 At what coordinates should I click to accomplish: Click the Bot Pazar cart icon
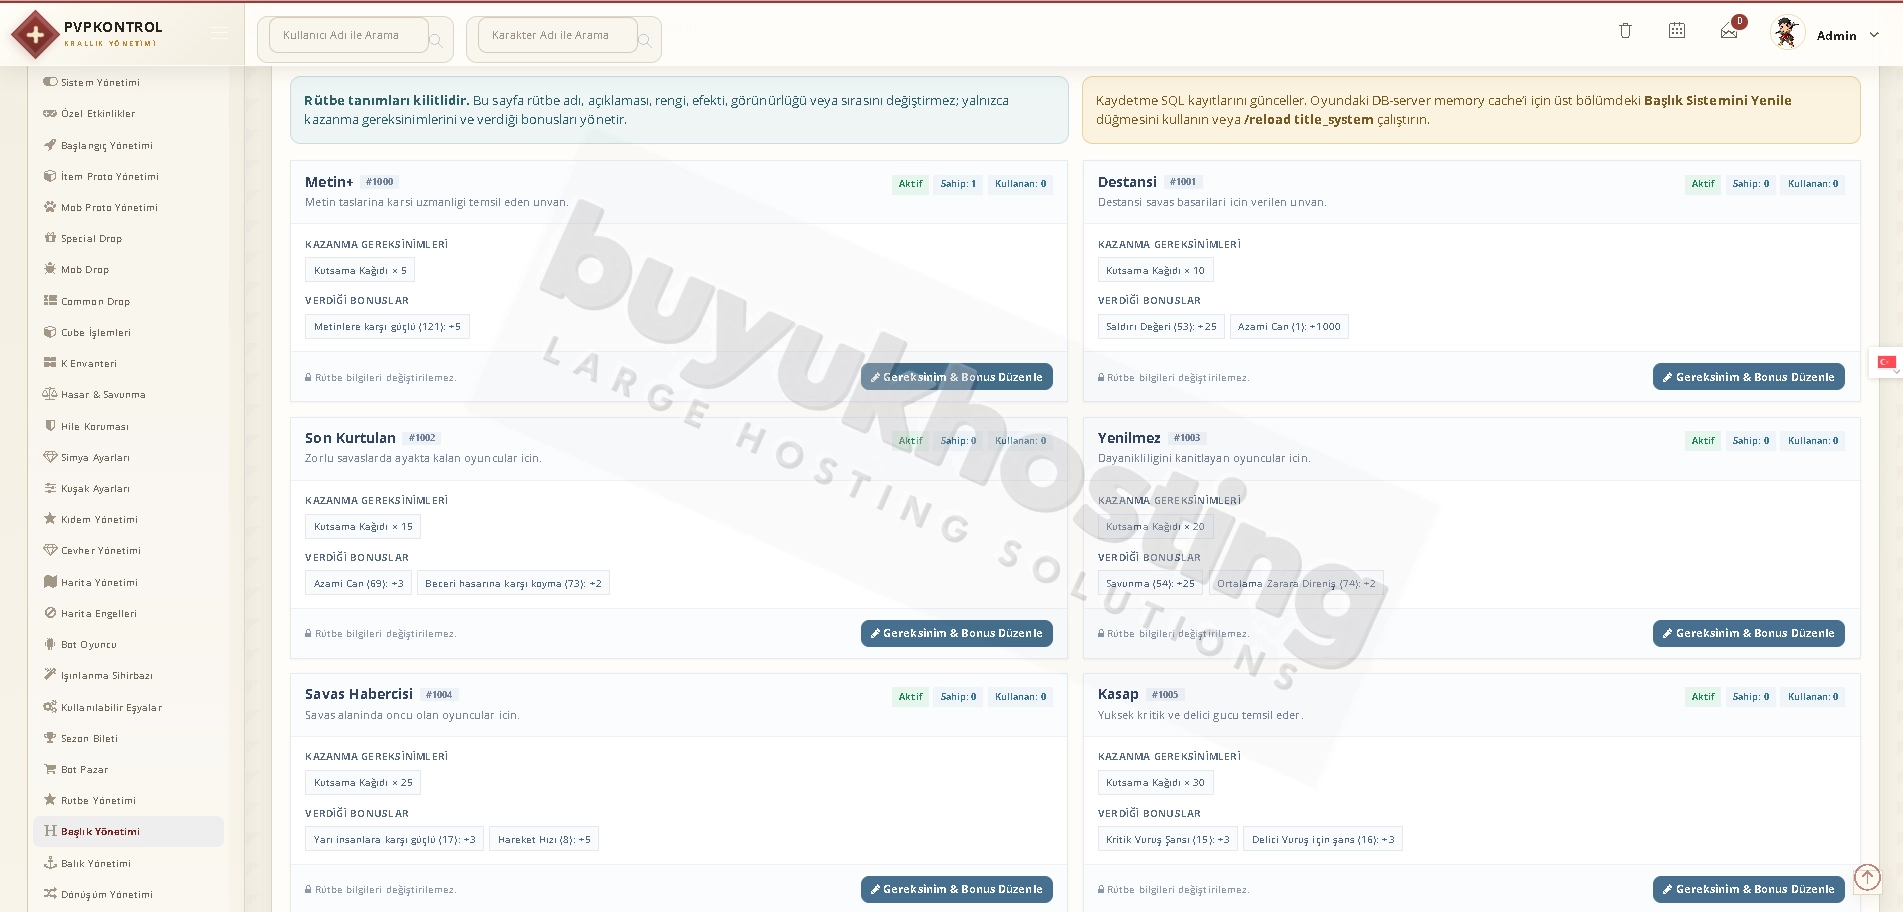tap(50, 769)
